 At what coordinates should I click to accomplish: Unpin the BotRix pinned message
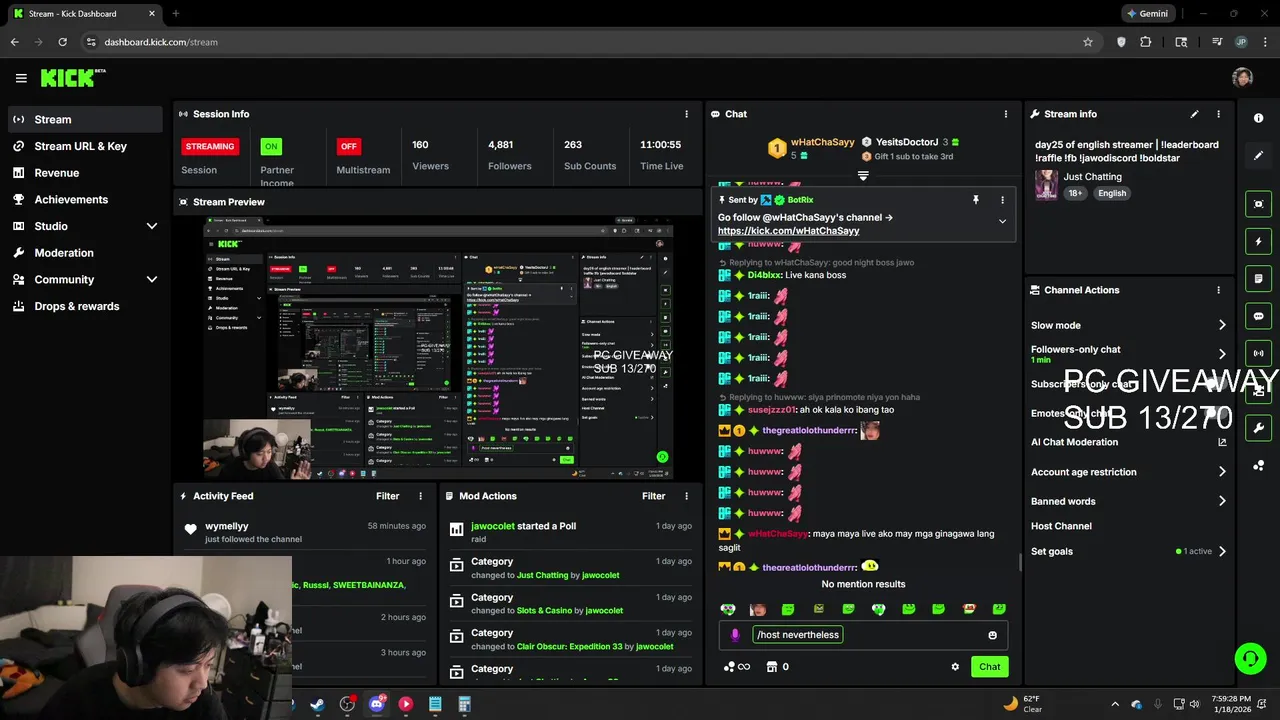pyautogui.click(x=976, y=200)
